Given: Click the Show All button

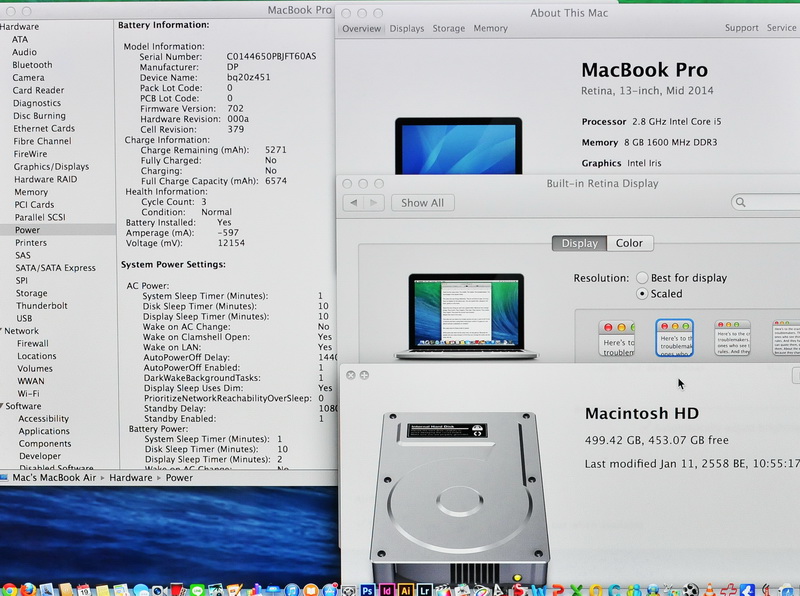Looking at the screenshot, I should click(422, 203).
